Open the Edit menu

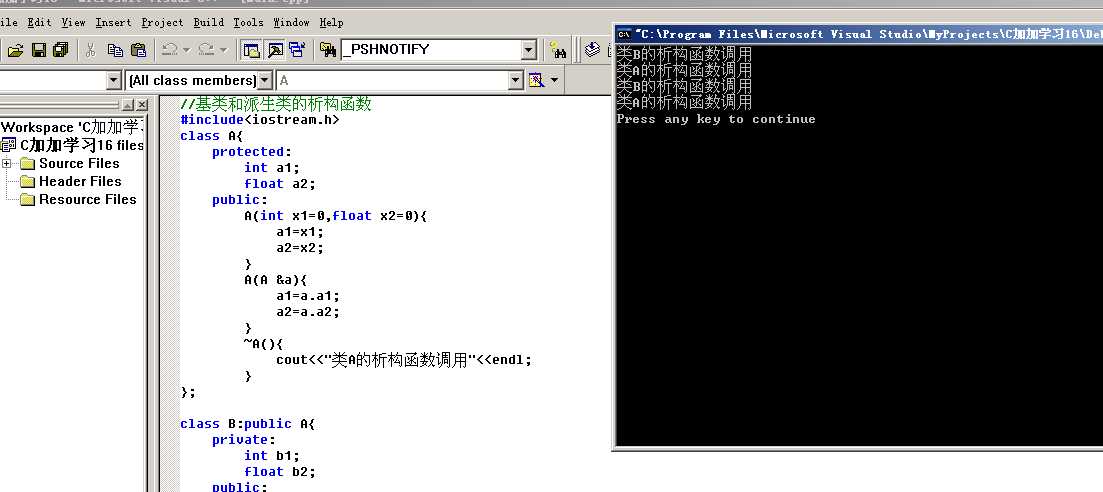39,23
